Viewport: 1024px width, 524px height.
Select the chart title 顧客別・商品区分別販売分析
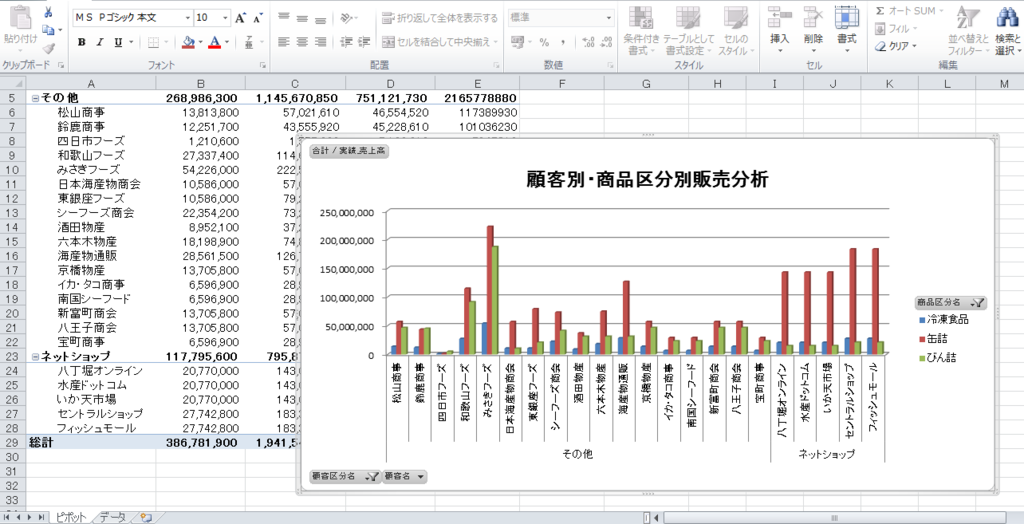[x=647, y=180]
